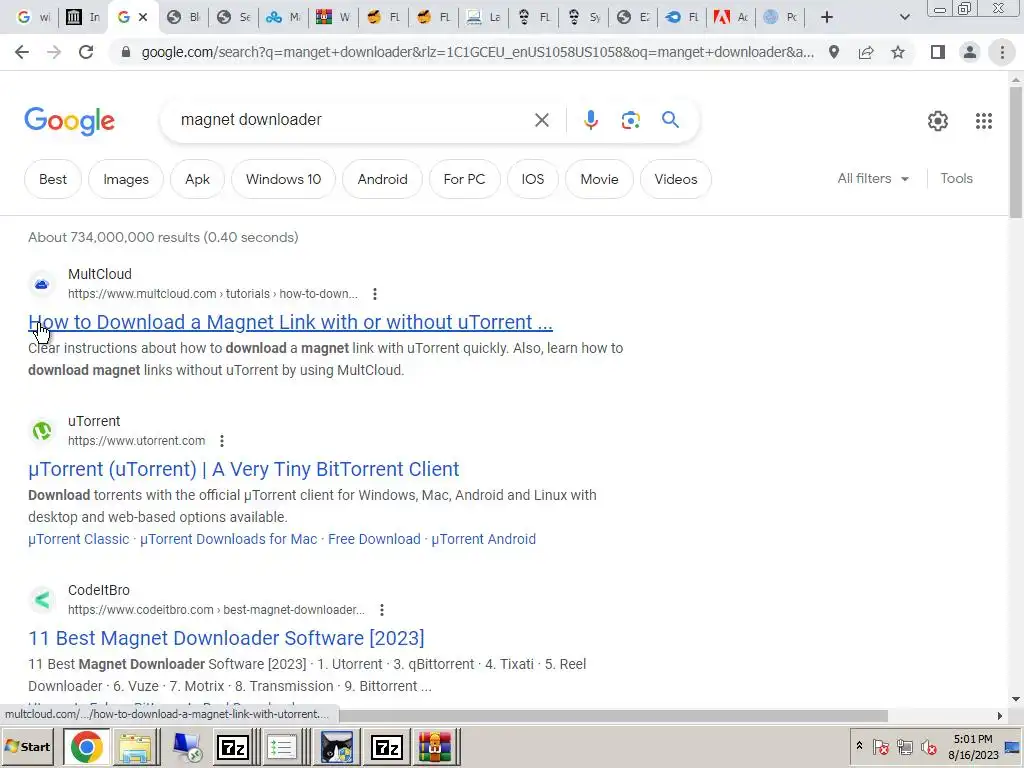Viewport: 1024px width, 768px height.
Task: Open a new browser tab
Action: pos(827,17)
